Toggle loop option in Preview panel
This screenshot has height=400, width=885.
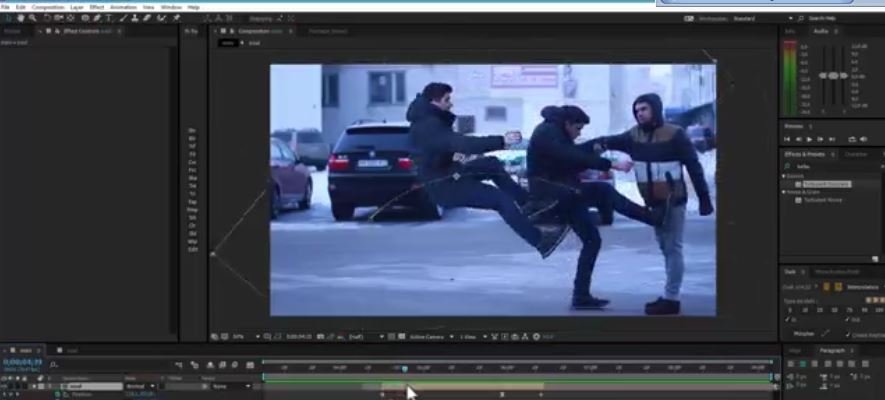tap(852, 139)
